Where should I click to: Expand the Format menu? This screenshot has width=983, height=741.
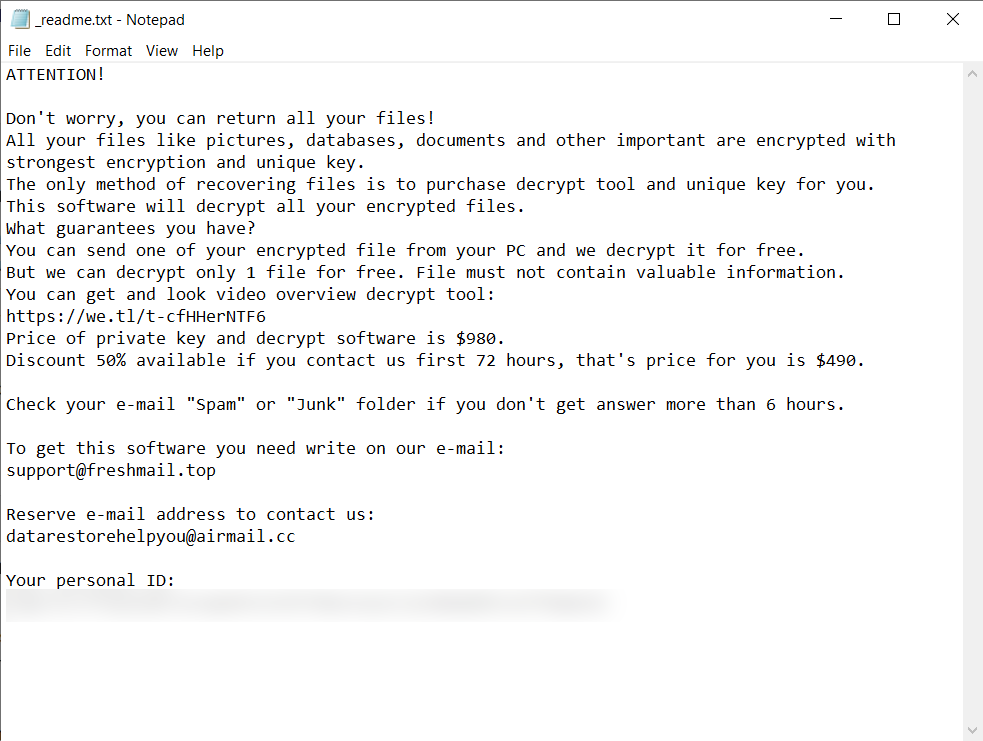point(108,51)
